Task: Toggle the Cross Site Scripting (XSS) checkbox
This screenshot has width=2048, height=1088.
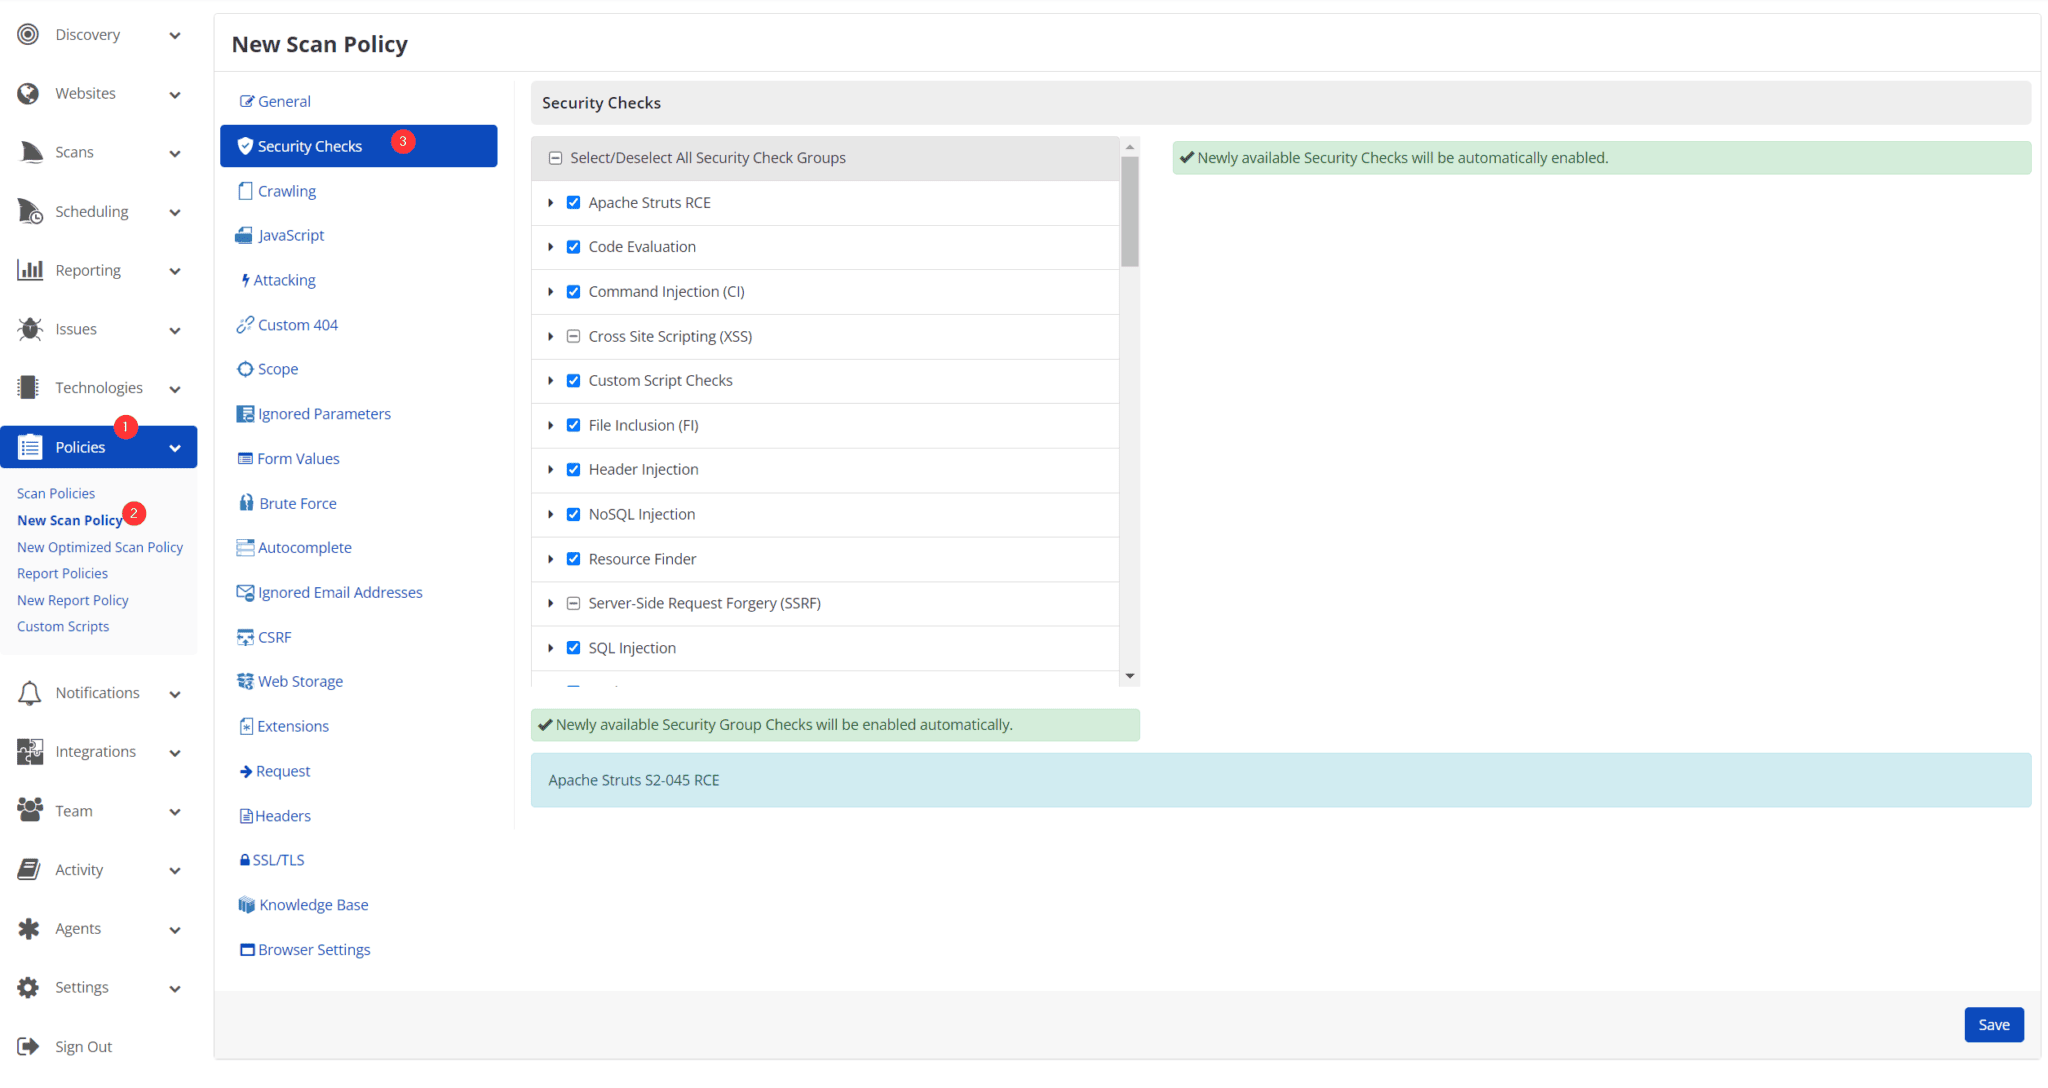Action: coord(573,336)
